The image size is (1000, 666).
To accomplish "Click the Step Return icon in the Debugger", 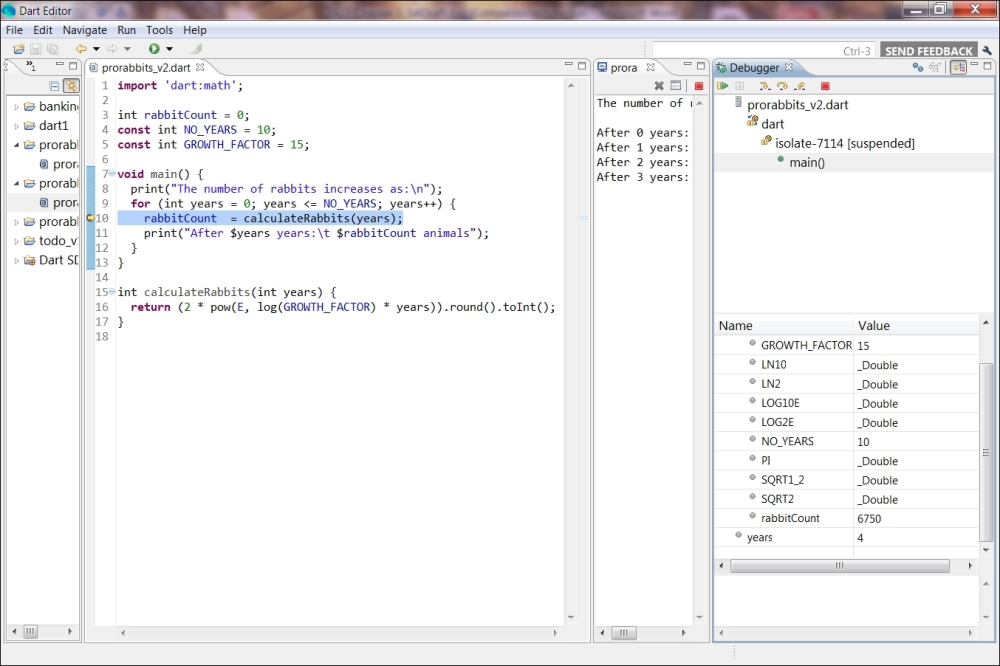I will click(797, 84).
